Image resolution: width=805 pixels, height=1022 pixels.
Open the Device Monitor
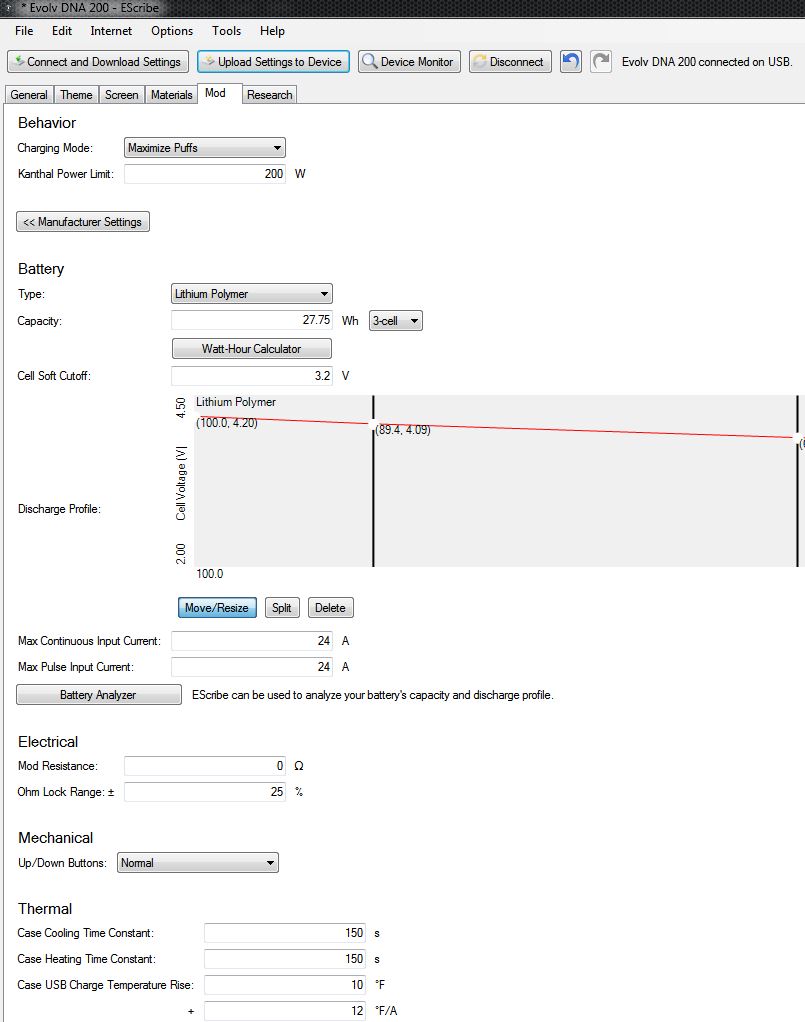409,61
